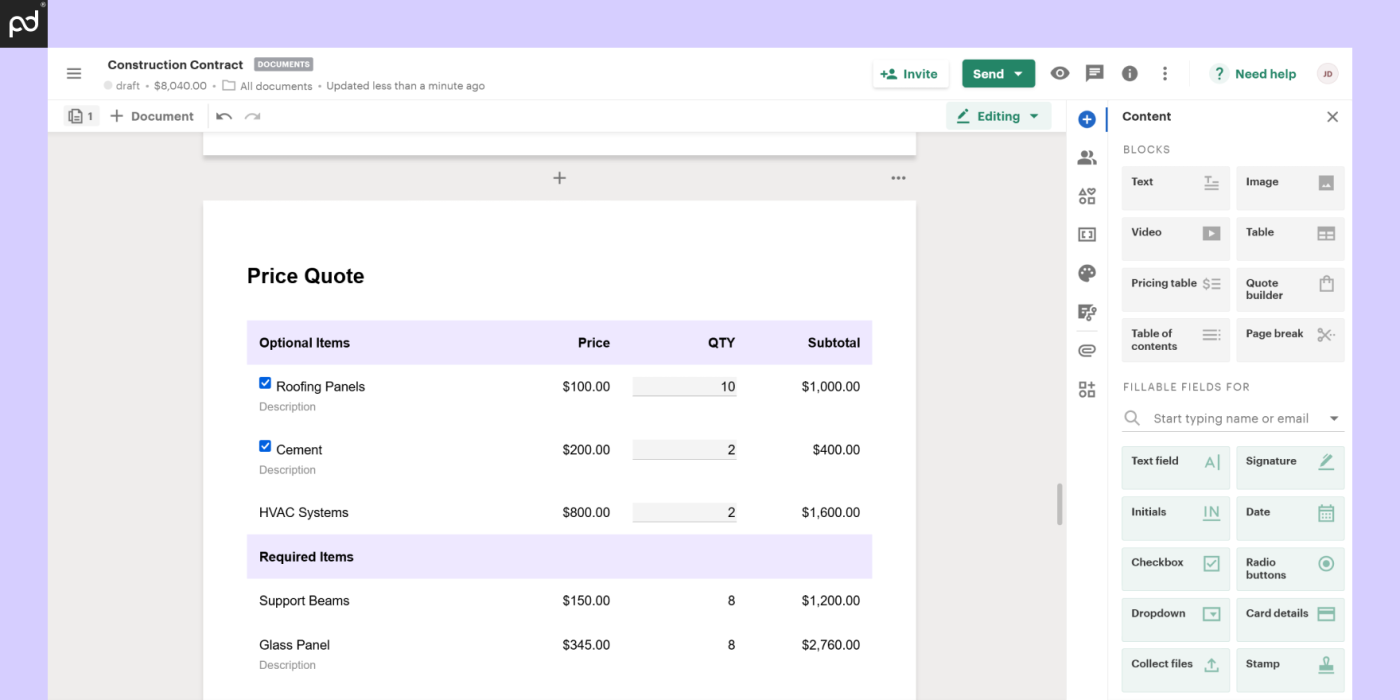Viewport: 1400px width, 700px height.
Task: Click the Document tab
Action: 152,116
